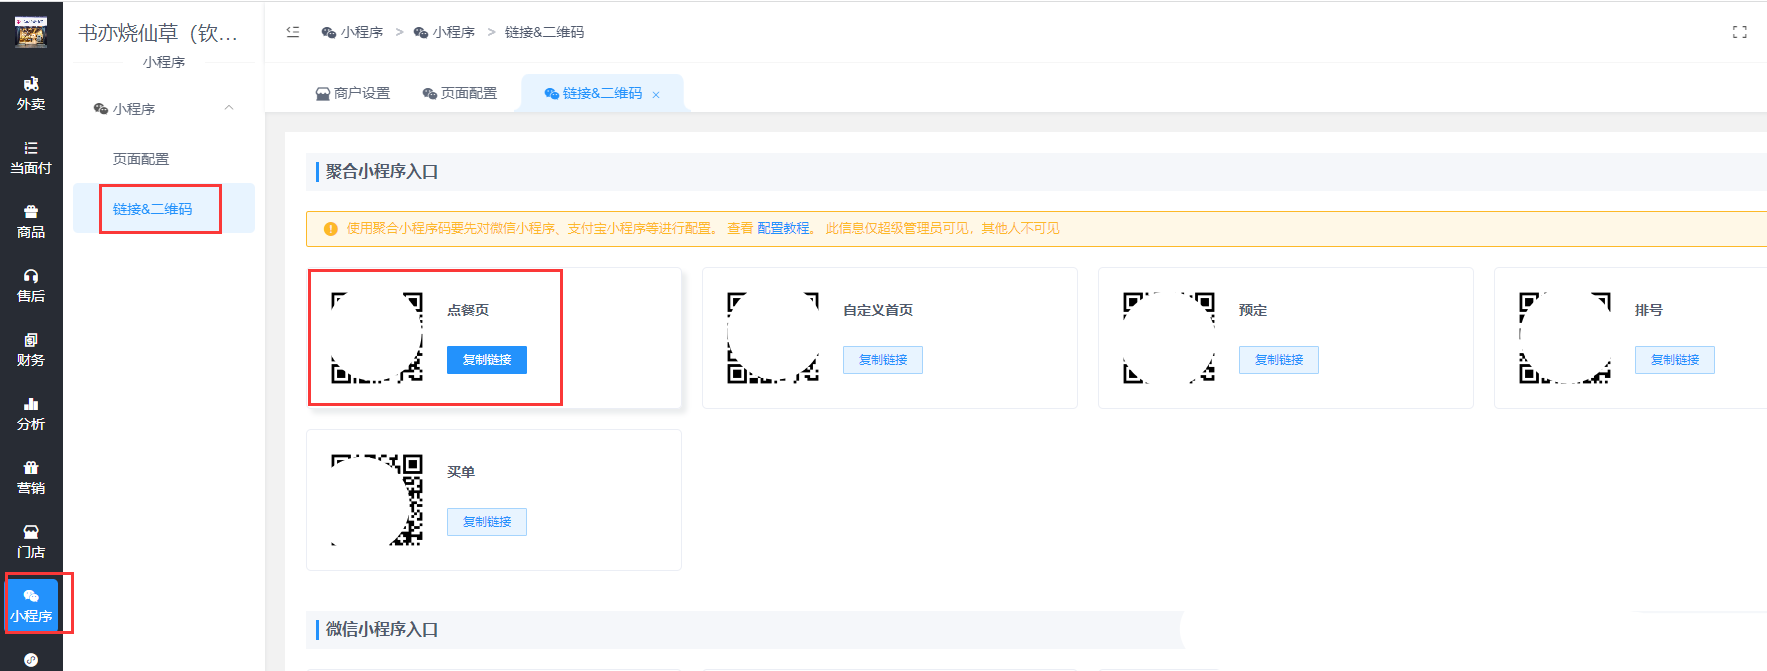1767x671 pixels.
Task: Click the 排号 QR code
Action: [1565, 338]
